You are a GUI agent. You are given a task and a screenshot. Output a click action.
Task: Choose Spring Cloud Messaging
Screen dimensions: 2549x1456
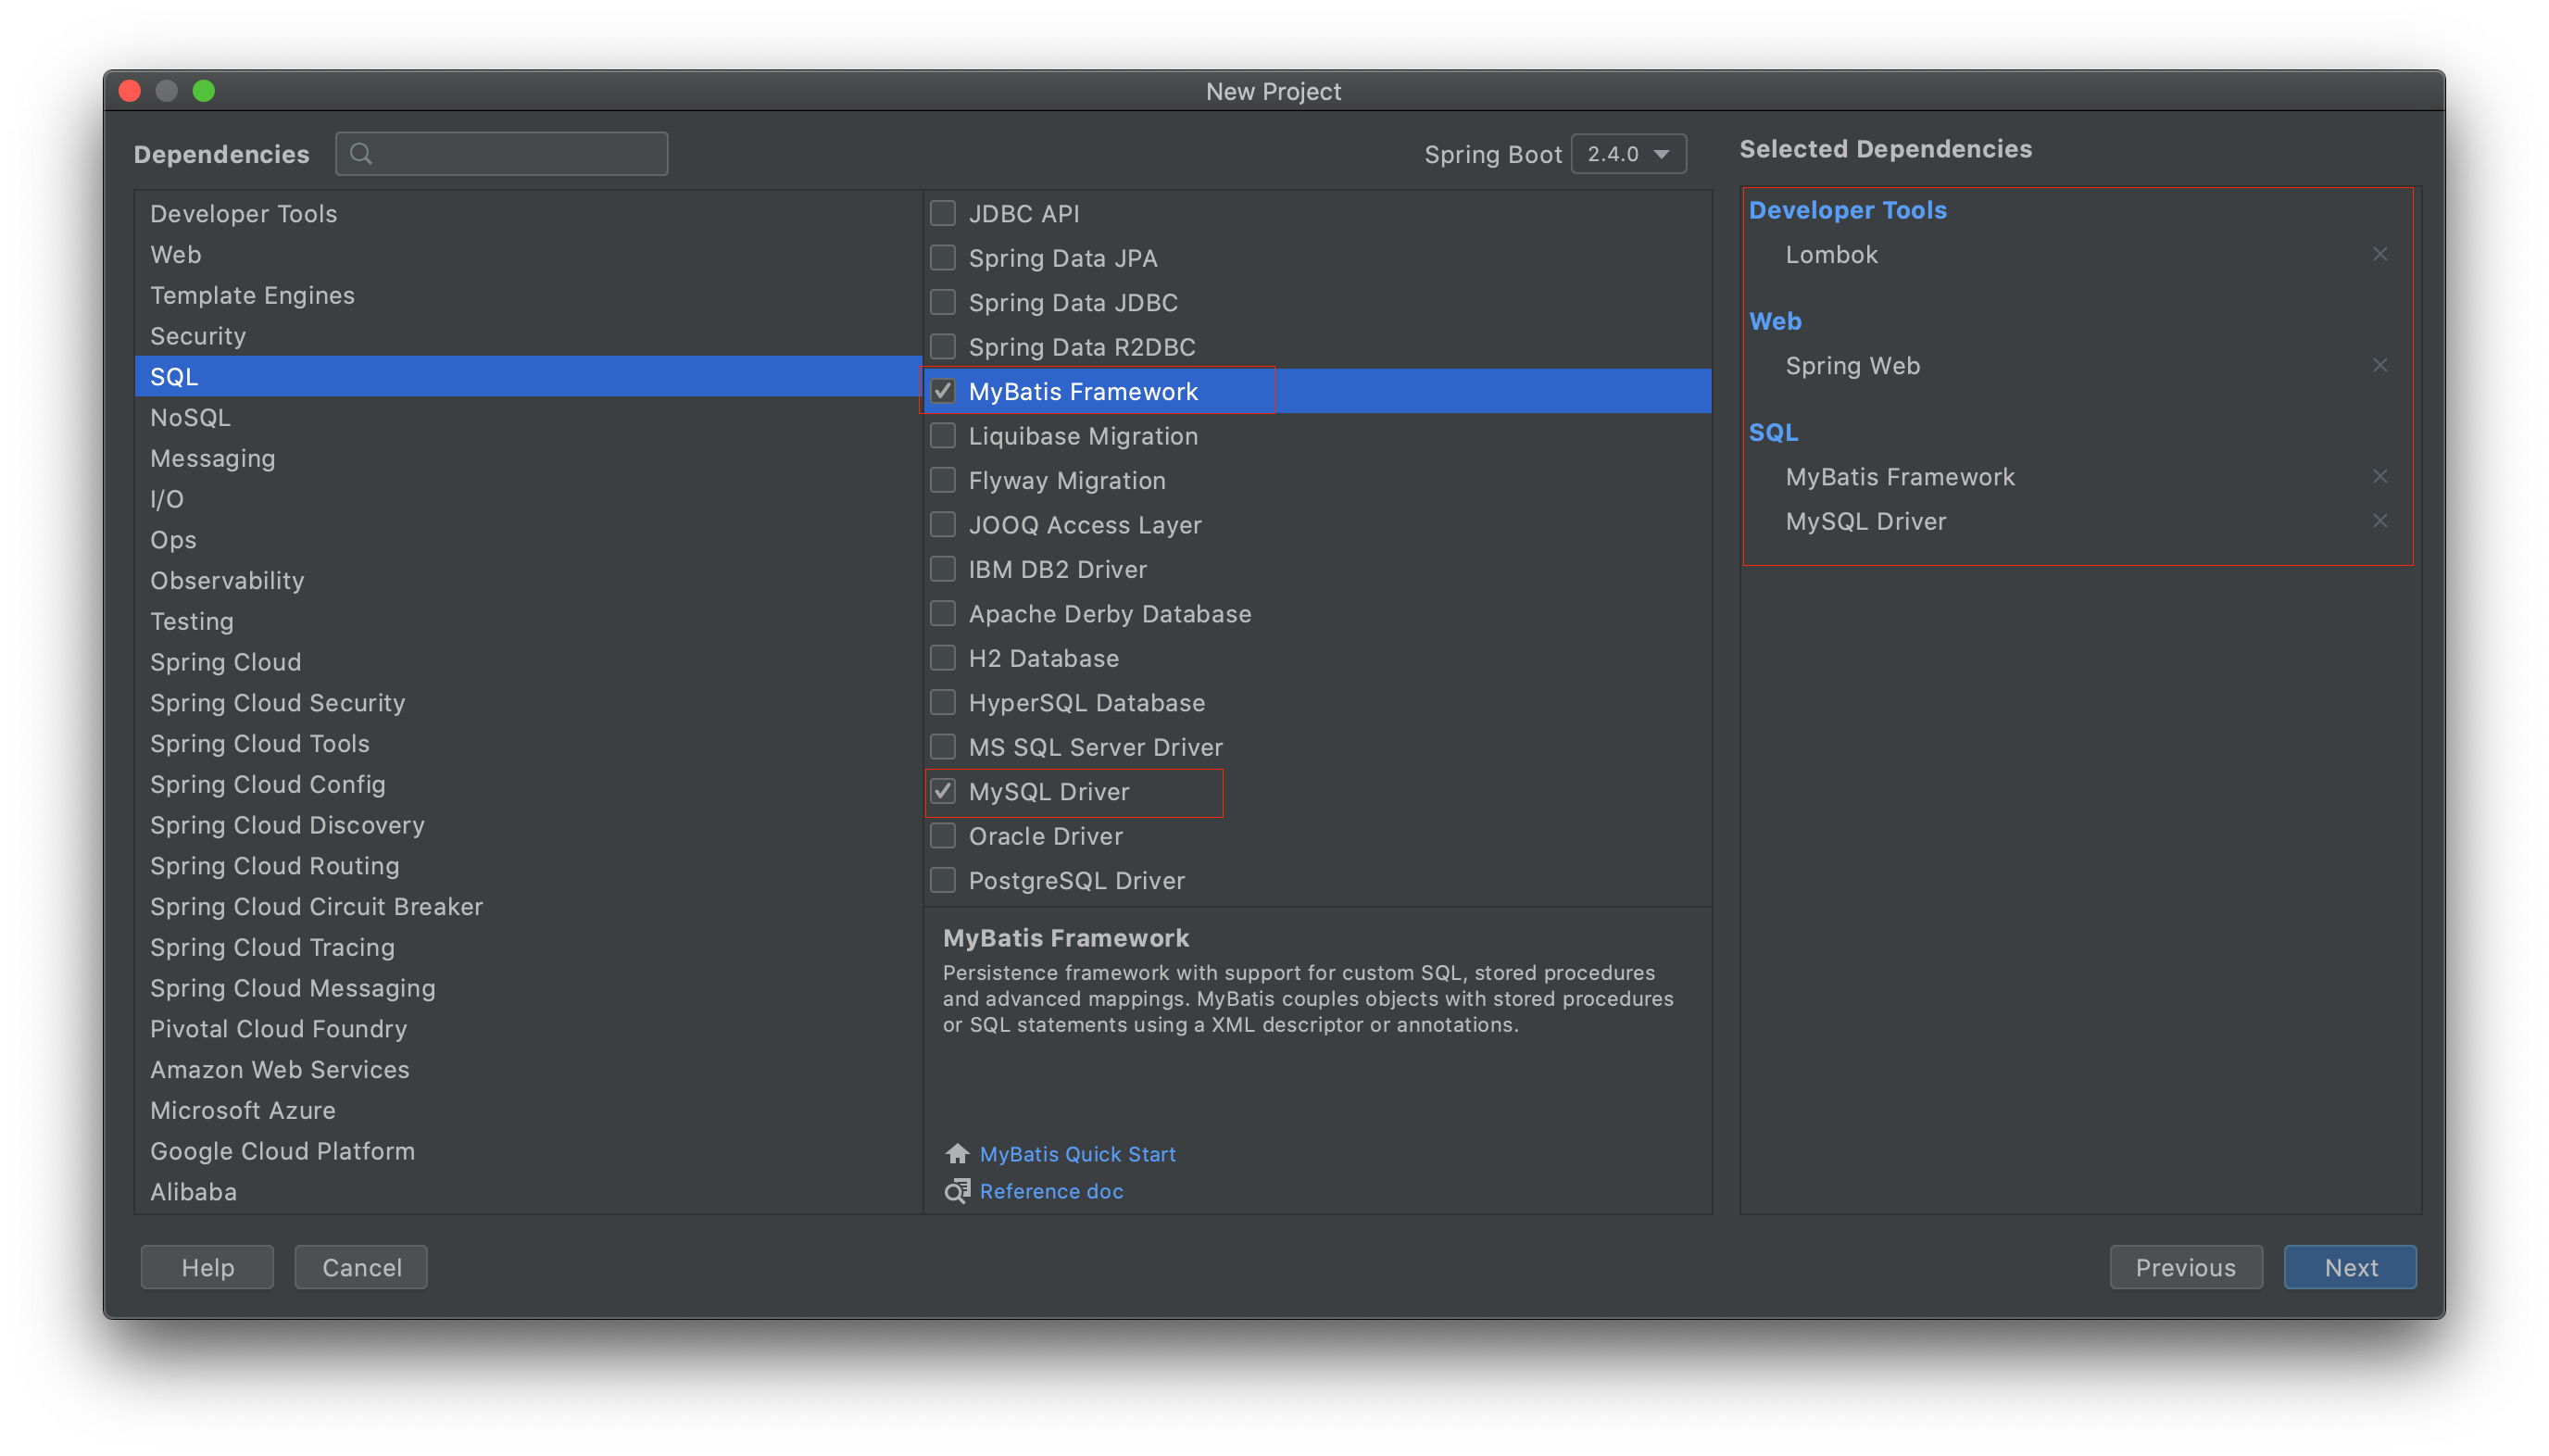[x=528, y=988]
